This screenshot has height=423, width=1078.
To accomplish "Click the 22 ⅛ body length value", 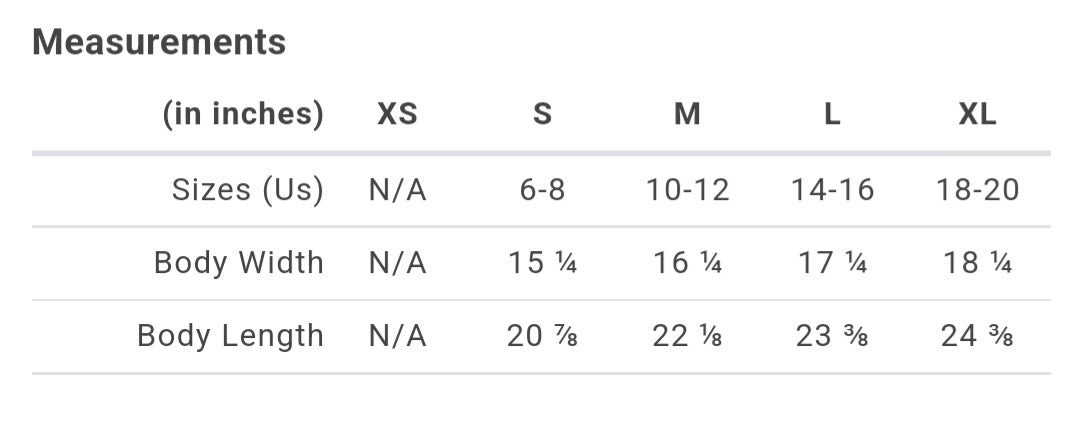I will click(688, 337).
